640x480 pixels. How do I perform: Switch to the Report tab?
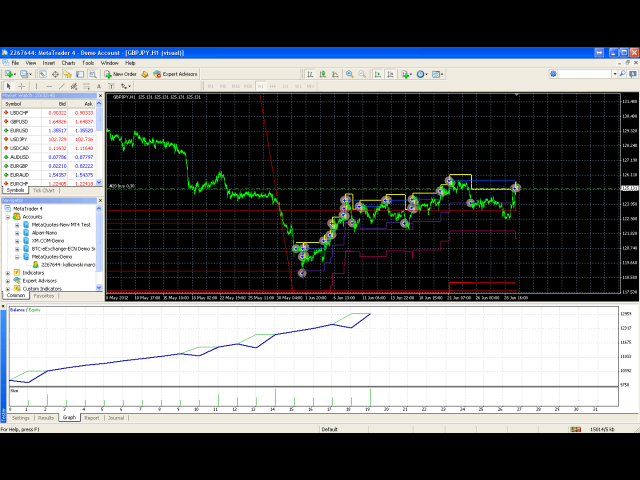pos(92,418)
